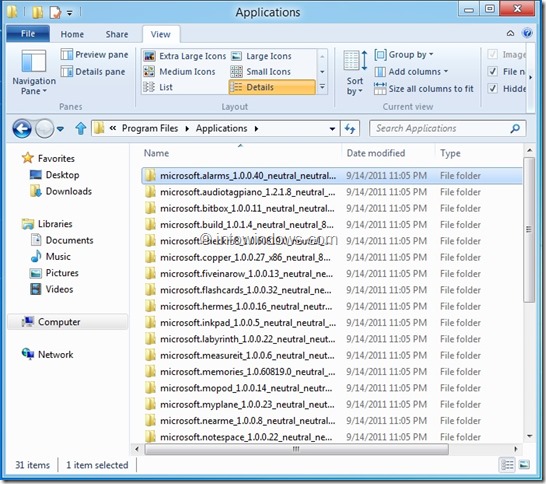Select Extra Large Icons layout
This screenshot has width=546, height=484.
point(185,56)
